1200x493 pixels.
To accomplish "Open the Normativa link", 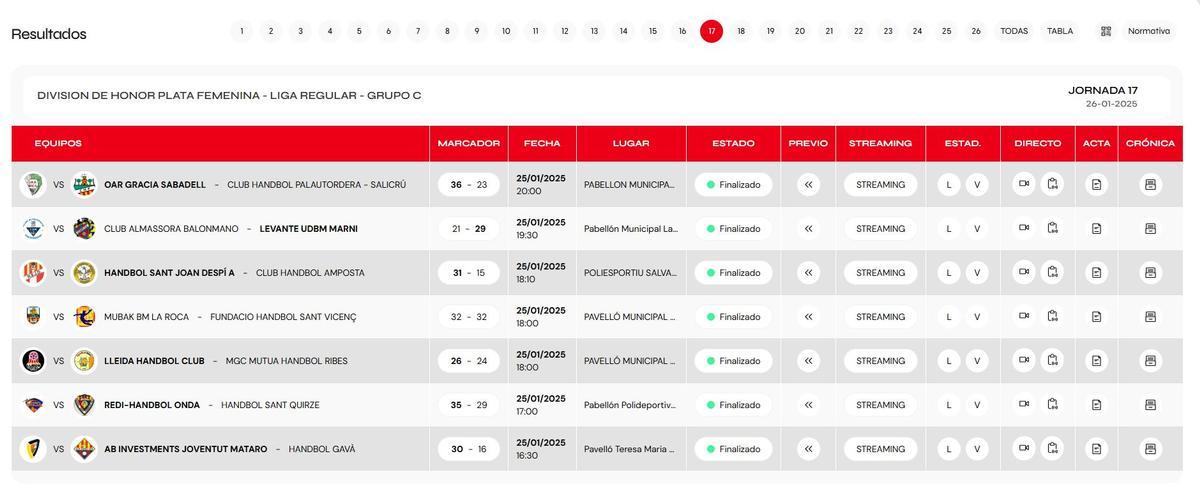I will [x=1149, y=31].
